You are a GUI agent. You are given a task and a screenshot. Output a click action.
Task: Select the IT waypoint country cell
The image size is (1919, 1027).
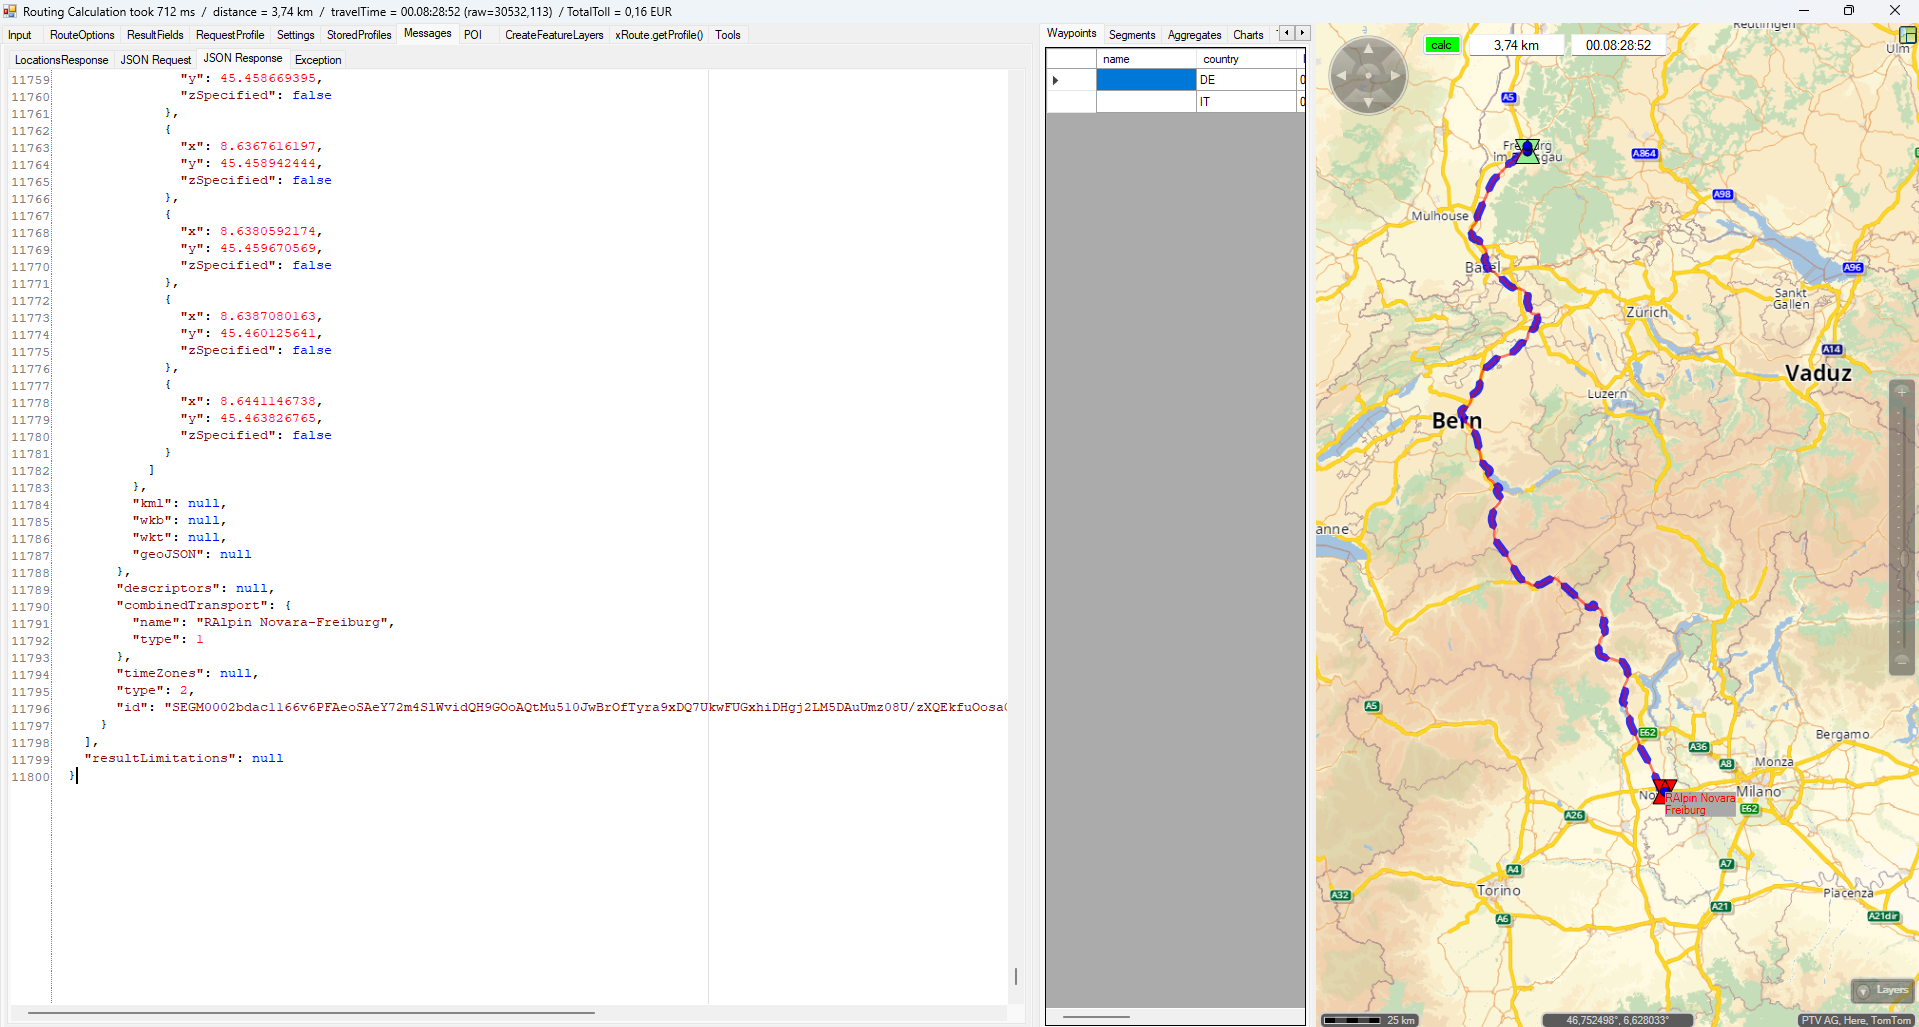(x=1246, y=102)
